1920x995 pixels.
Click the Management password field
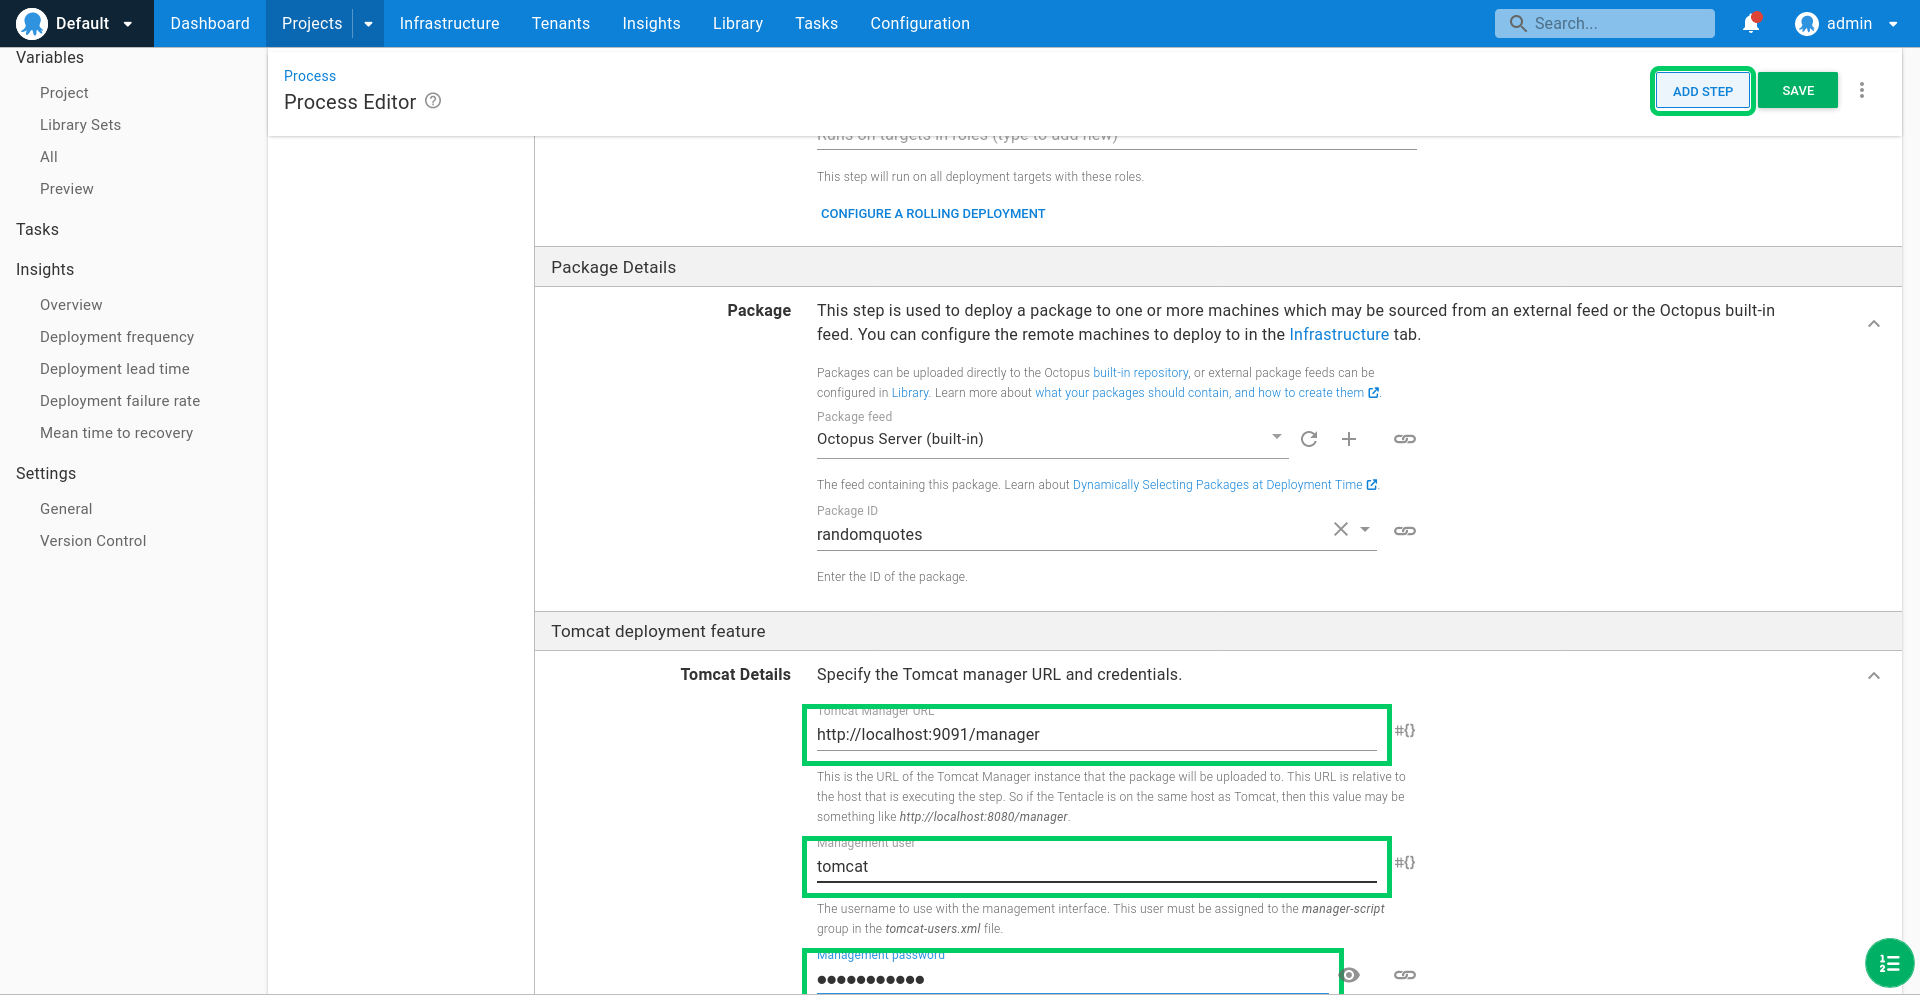pos(1073,978)
